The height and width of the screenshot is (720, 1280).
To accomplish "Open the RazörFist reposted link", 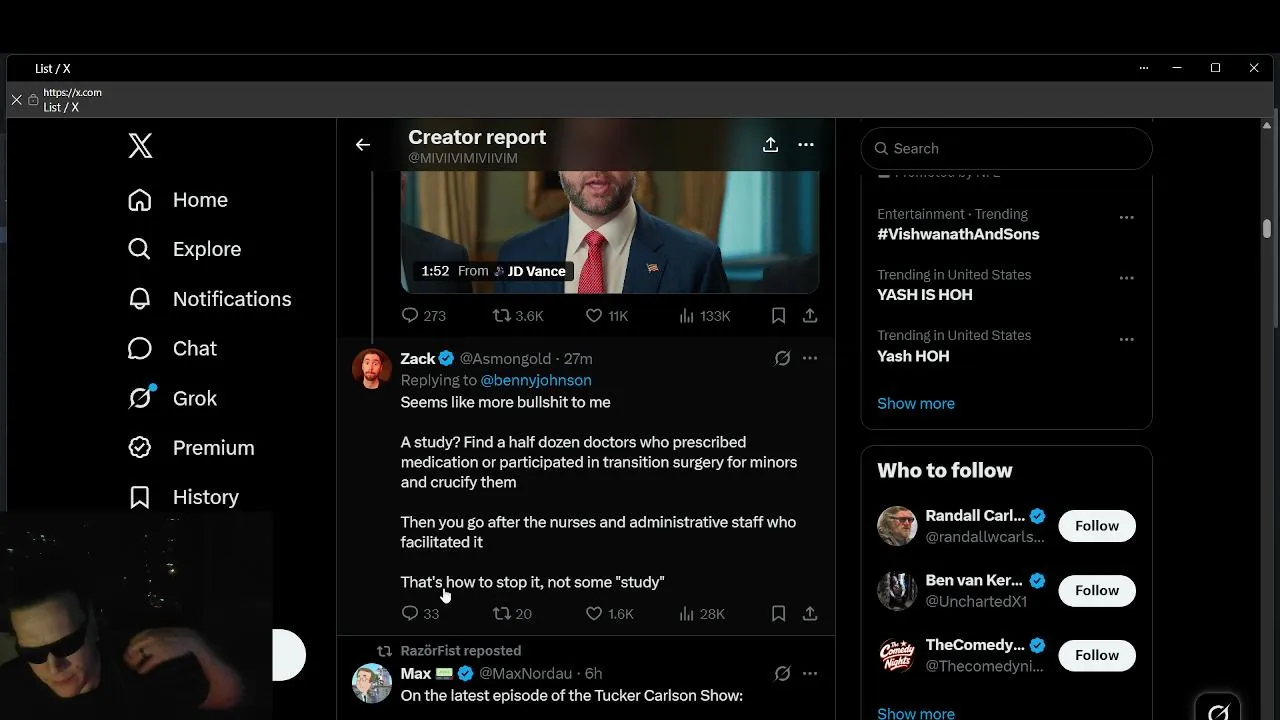I will click(x=461, y=651).
